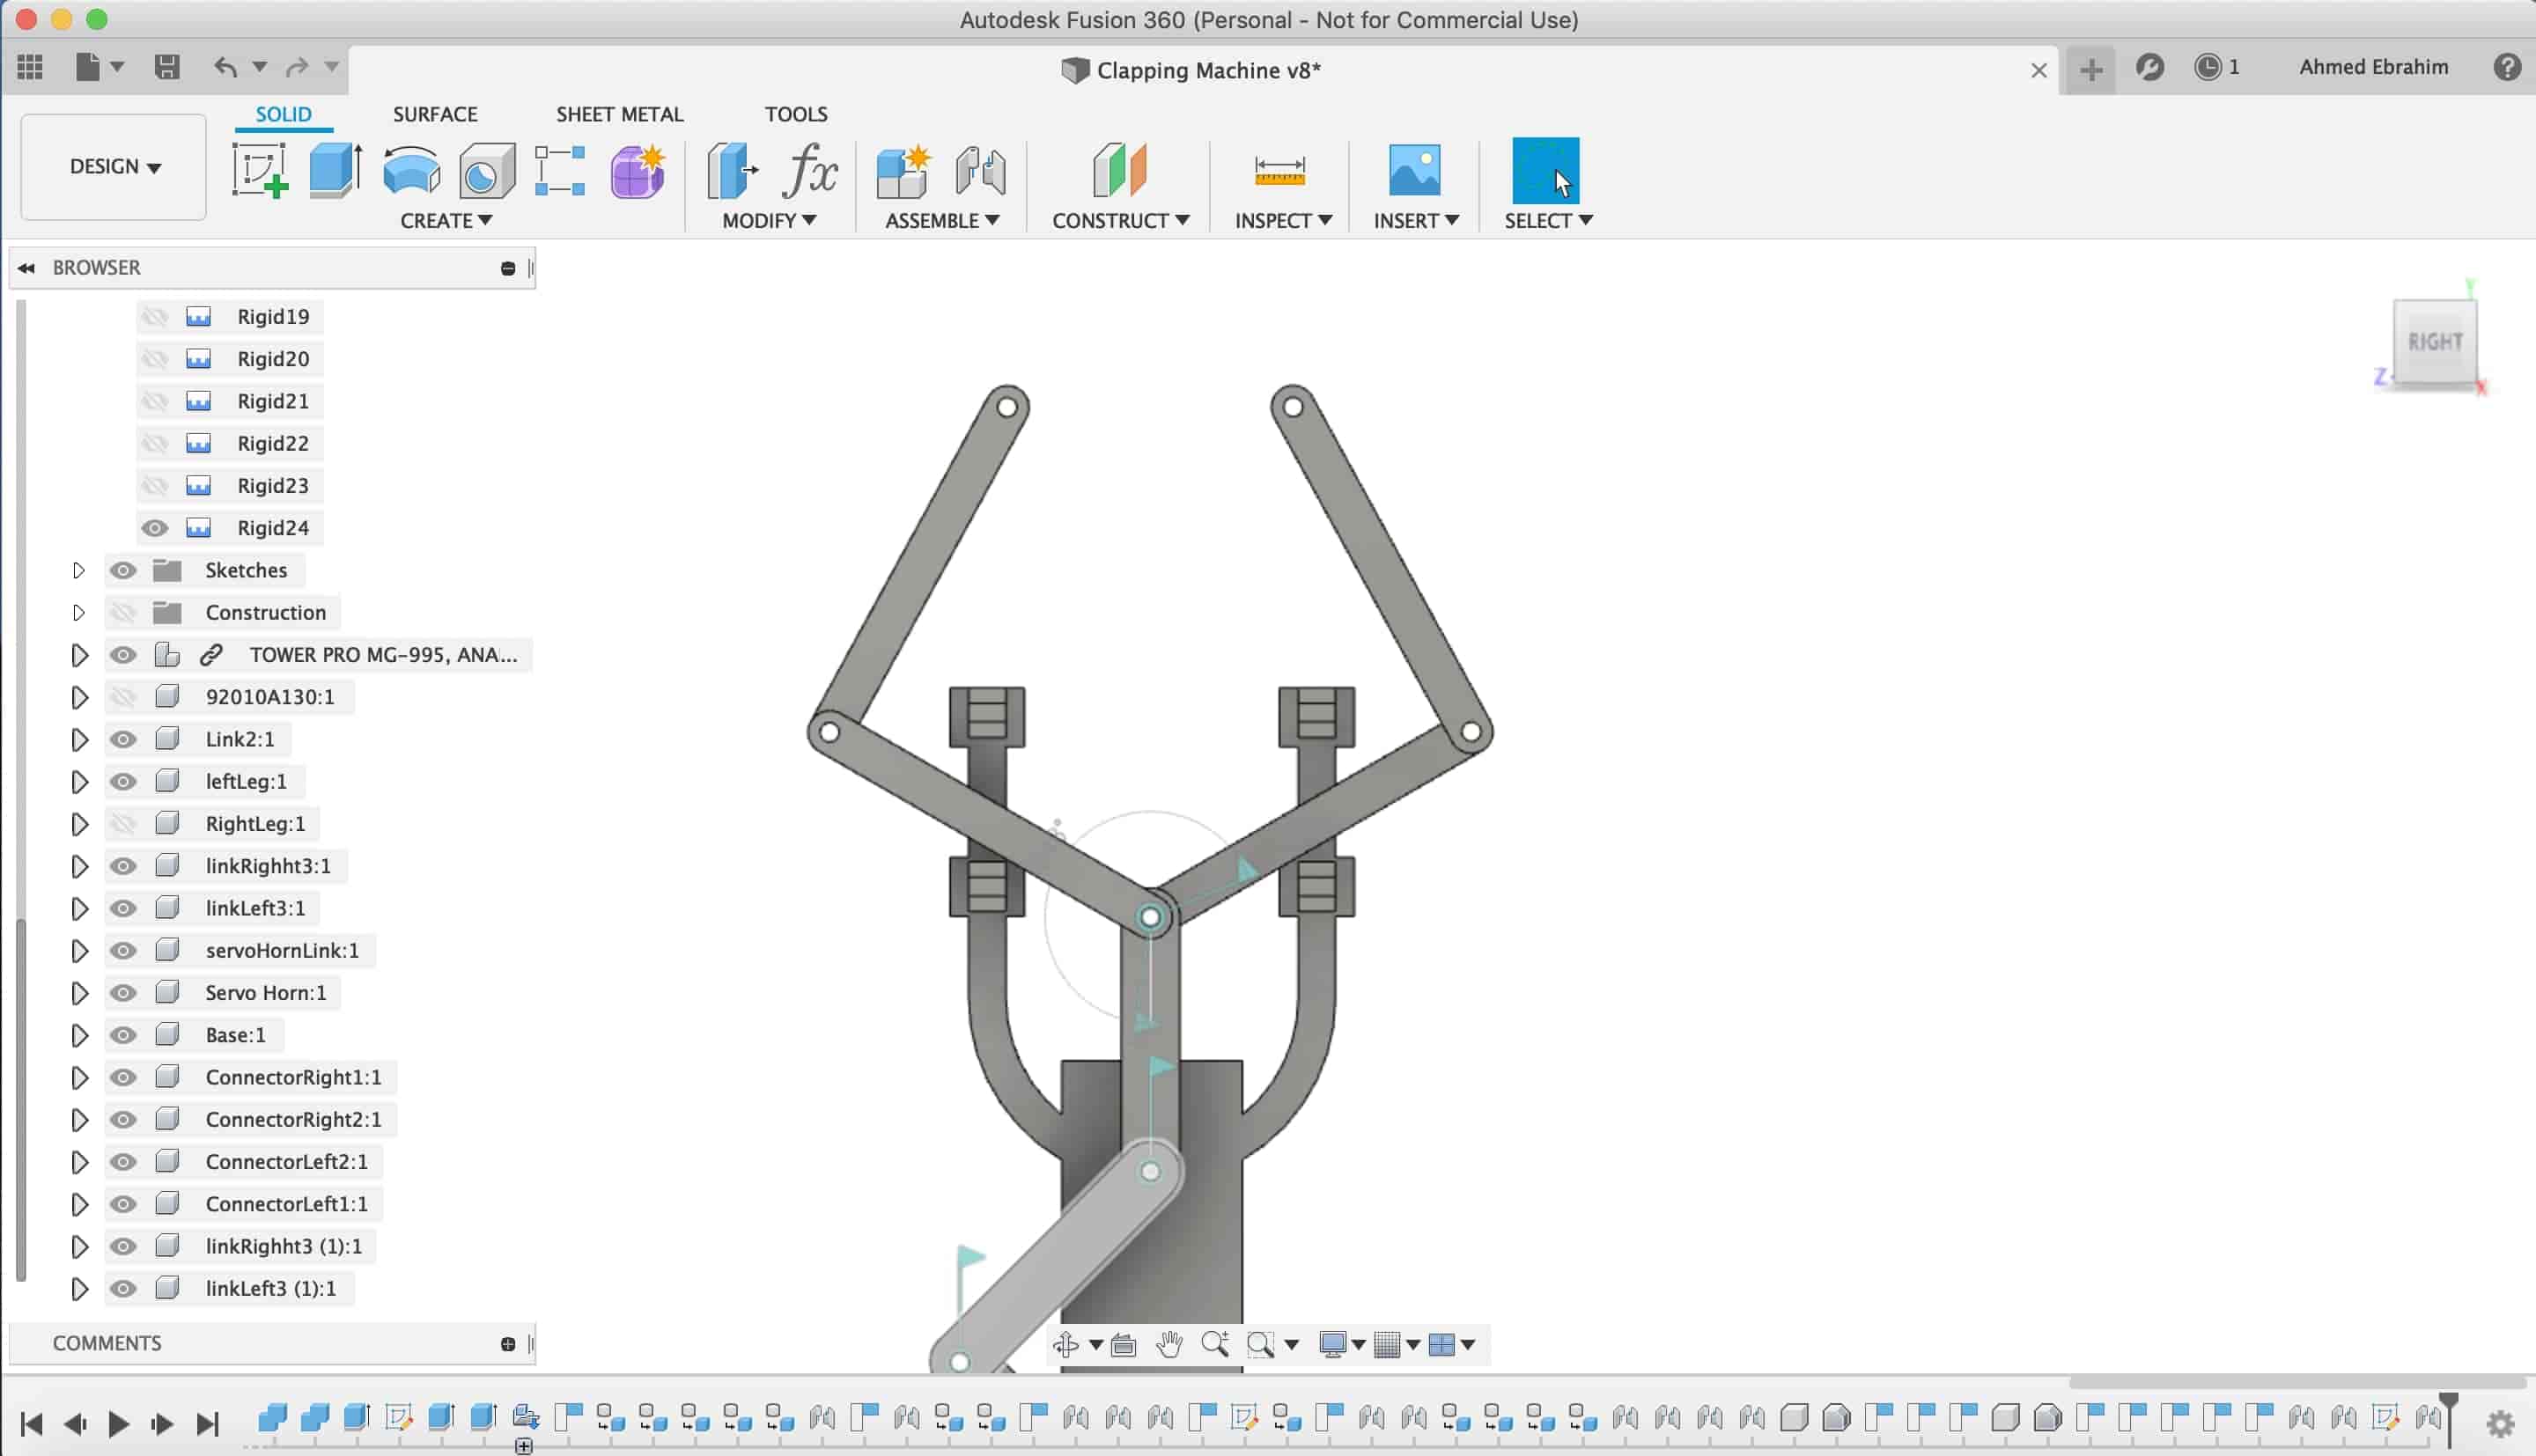2536x1456 pixels.
Task: Show the RightLeg:1 component
Action: 122,824
